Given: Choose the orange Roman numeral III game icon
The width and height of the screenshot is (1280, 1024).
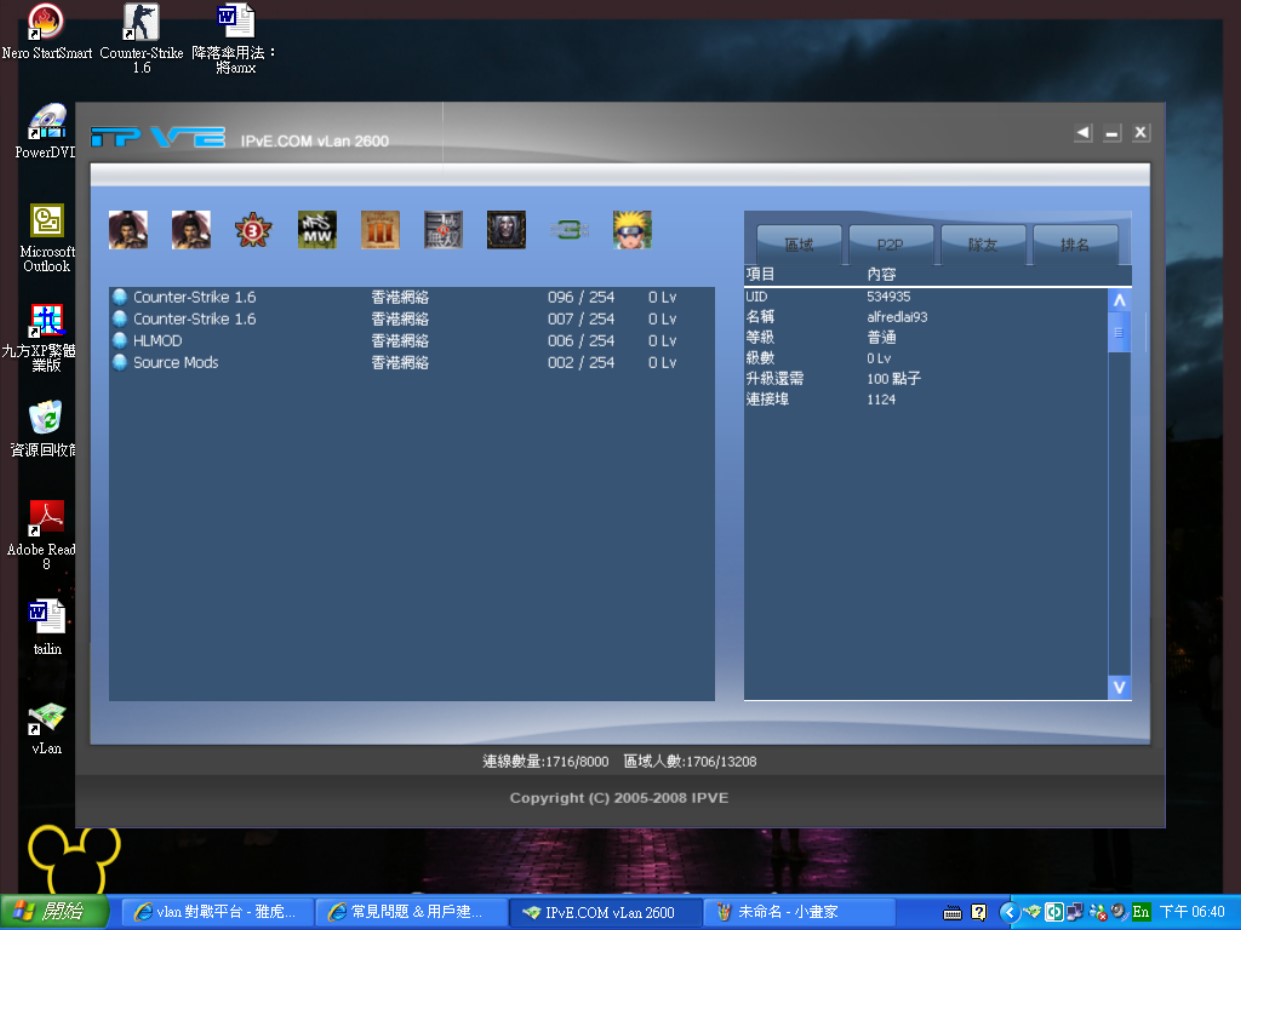Looking at the screenshot, I should (380, 230).
